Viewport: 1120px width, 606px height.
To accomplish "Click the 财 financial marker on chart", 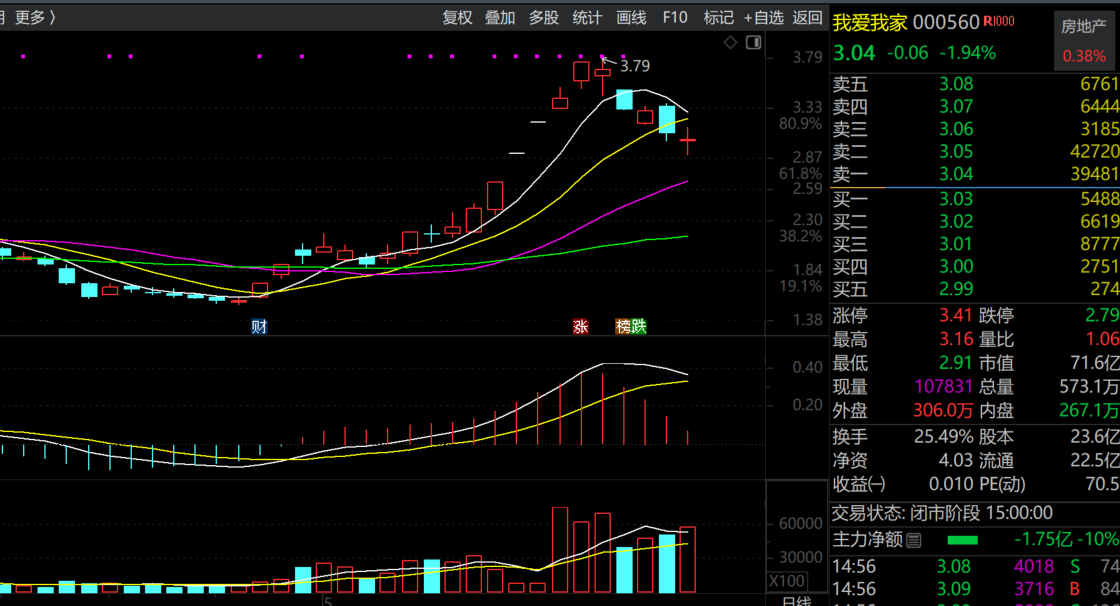I will (x=259, y=327).
